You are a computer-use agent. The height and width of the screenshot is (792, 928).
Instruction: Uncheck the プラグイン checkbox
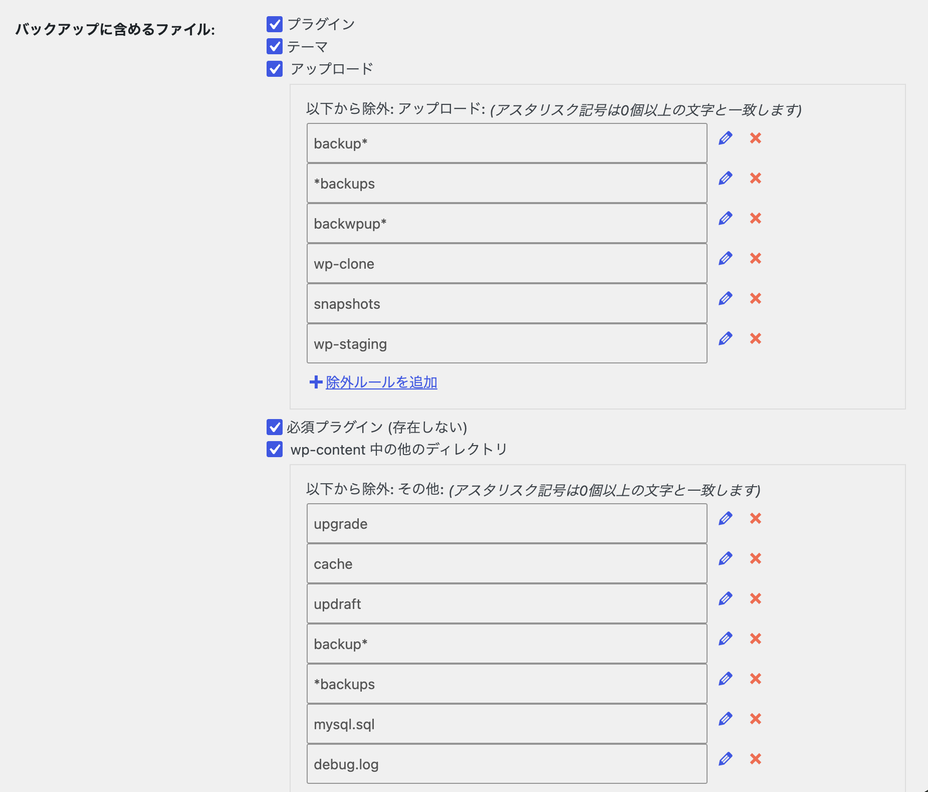tap(275, 24)
